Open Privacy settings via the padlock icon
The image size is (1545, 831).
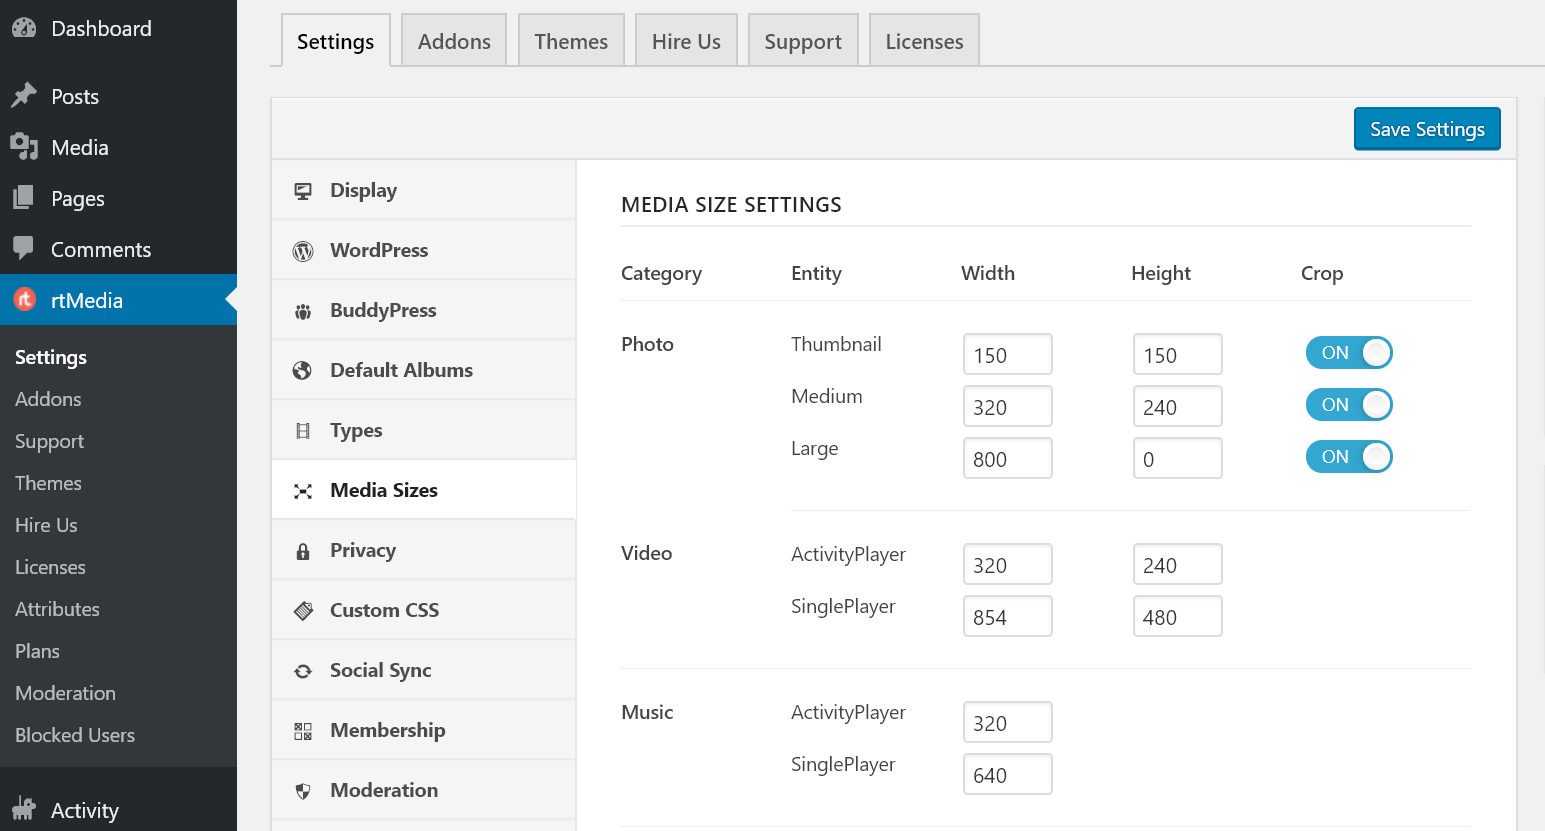[x=303, y=550]
